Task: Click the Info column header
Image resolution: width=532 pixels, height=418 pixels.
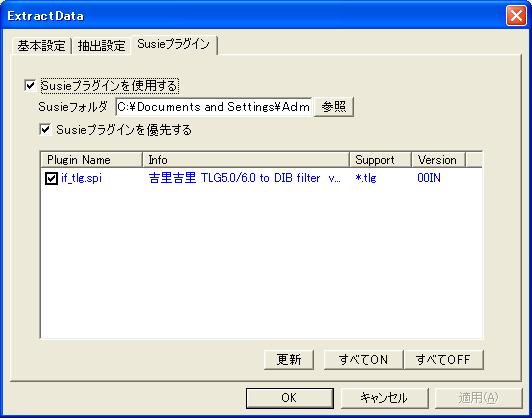Action: click(246, 160)
